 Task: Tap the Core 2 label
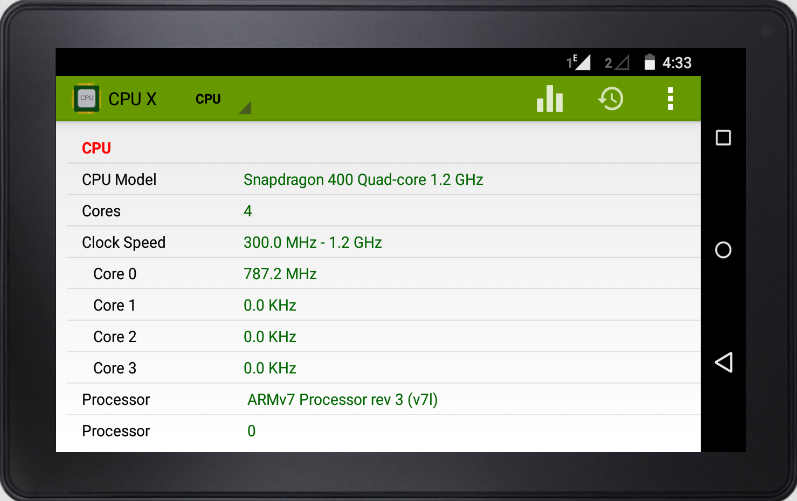115,337
